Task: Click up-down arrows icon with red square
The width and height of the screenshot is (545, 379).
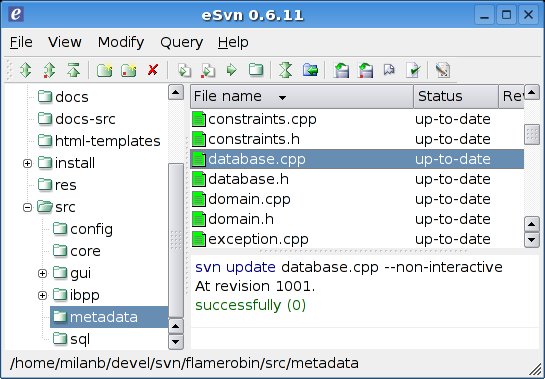Action: 49,70
